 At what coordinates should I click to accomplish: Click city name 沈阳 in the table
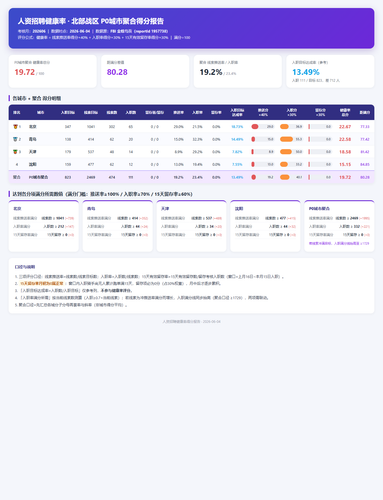pos(33,164)
